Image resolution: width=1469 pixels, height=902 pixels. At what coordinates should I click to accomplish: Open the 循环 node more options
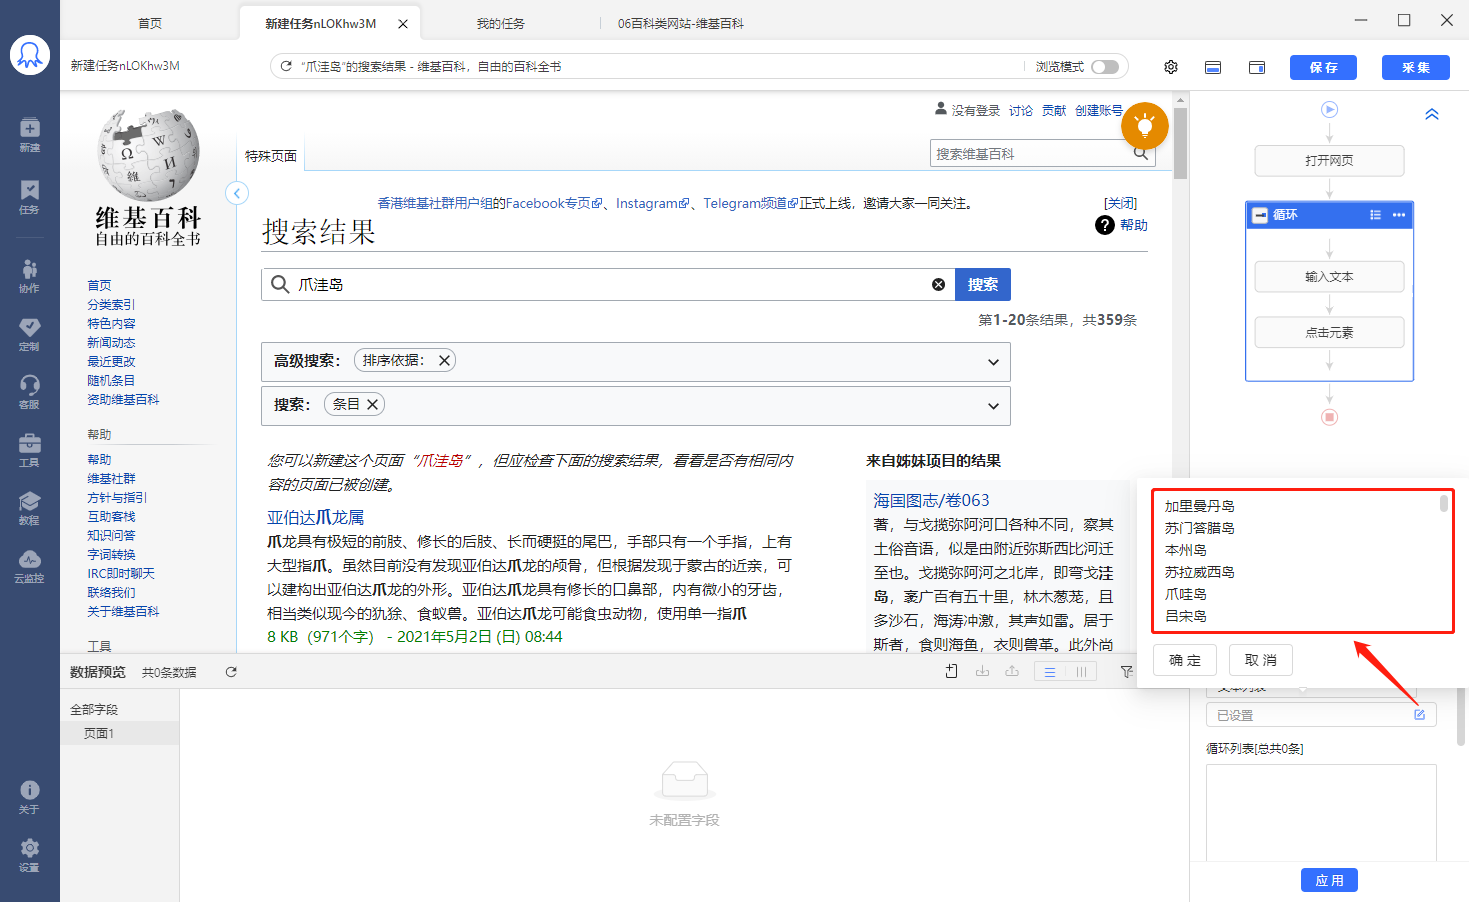1399,215
